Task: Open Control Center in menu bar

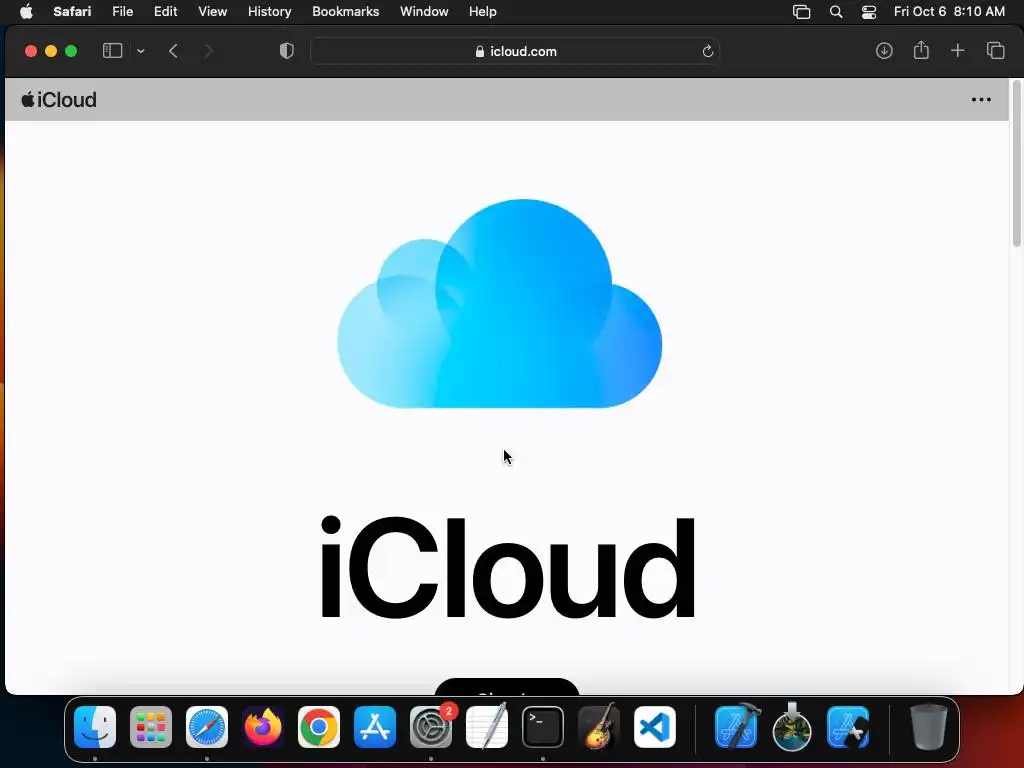Action: (x=869, y=12)
